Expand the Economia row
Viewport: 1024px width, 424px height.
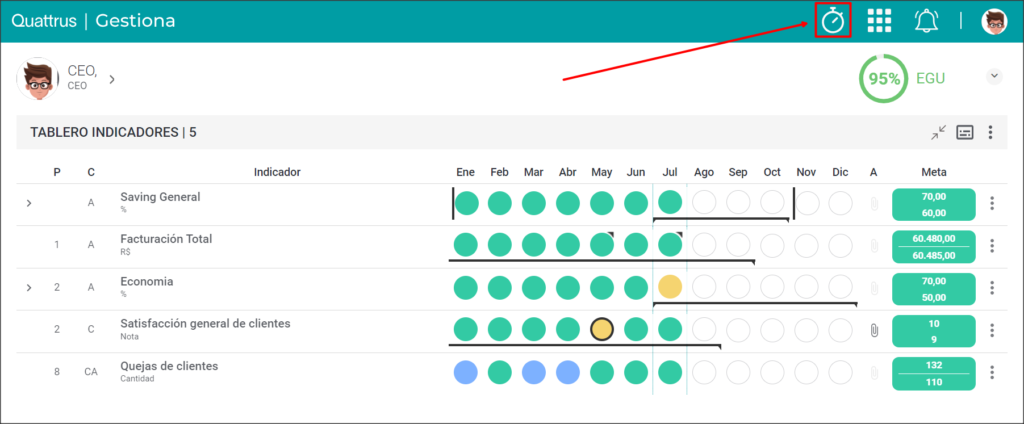[29, 287]
